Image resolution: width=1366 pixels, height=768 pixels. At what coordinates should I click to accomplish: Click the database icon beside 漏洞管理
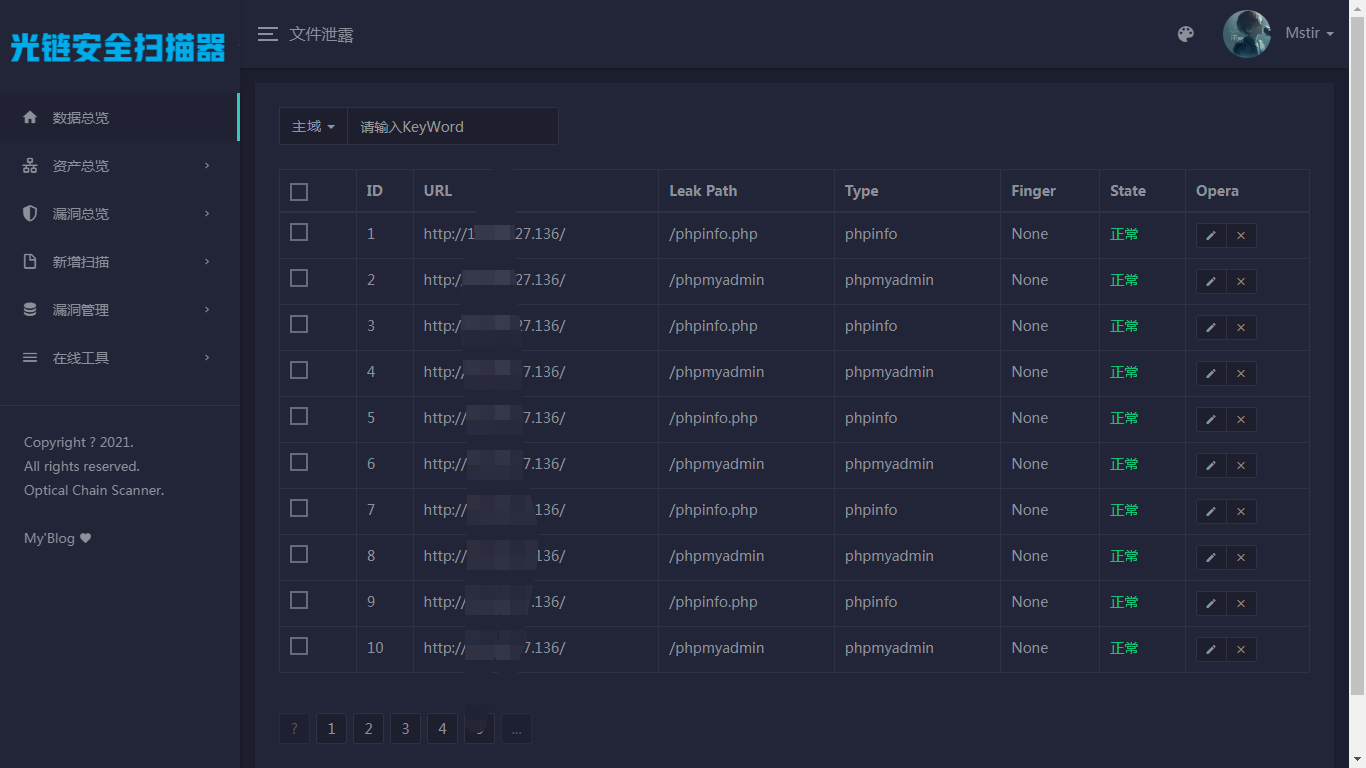tap(30, 310)
